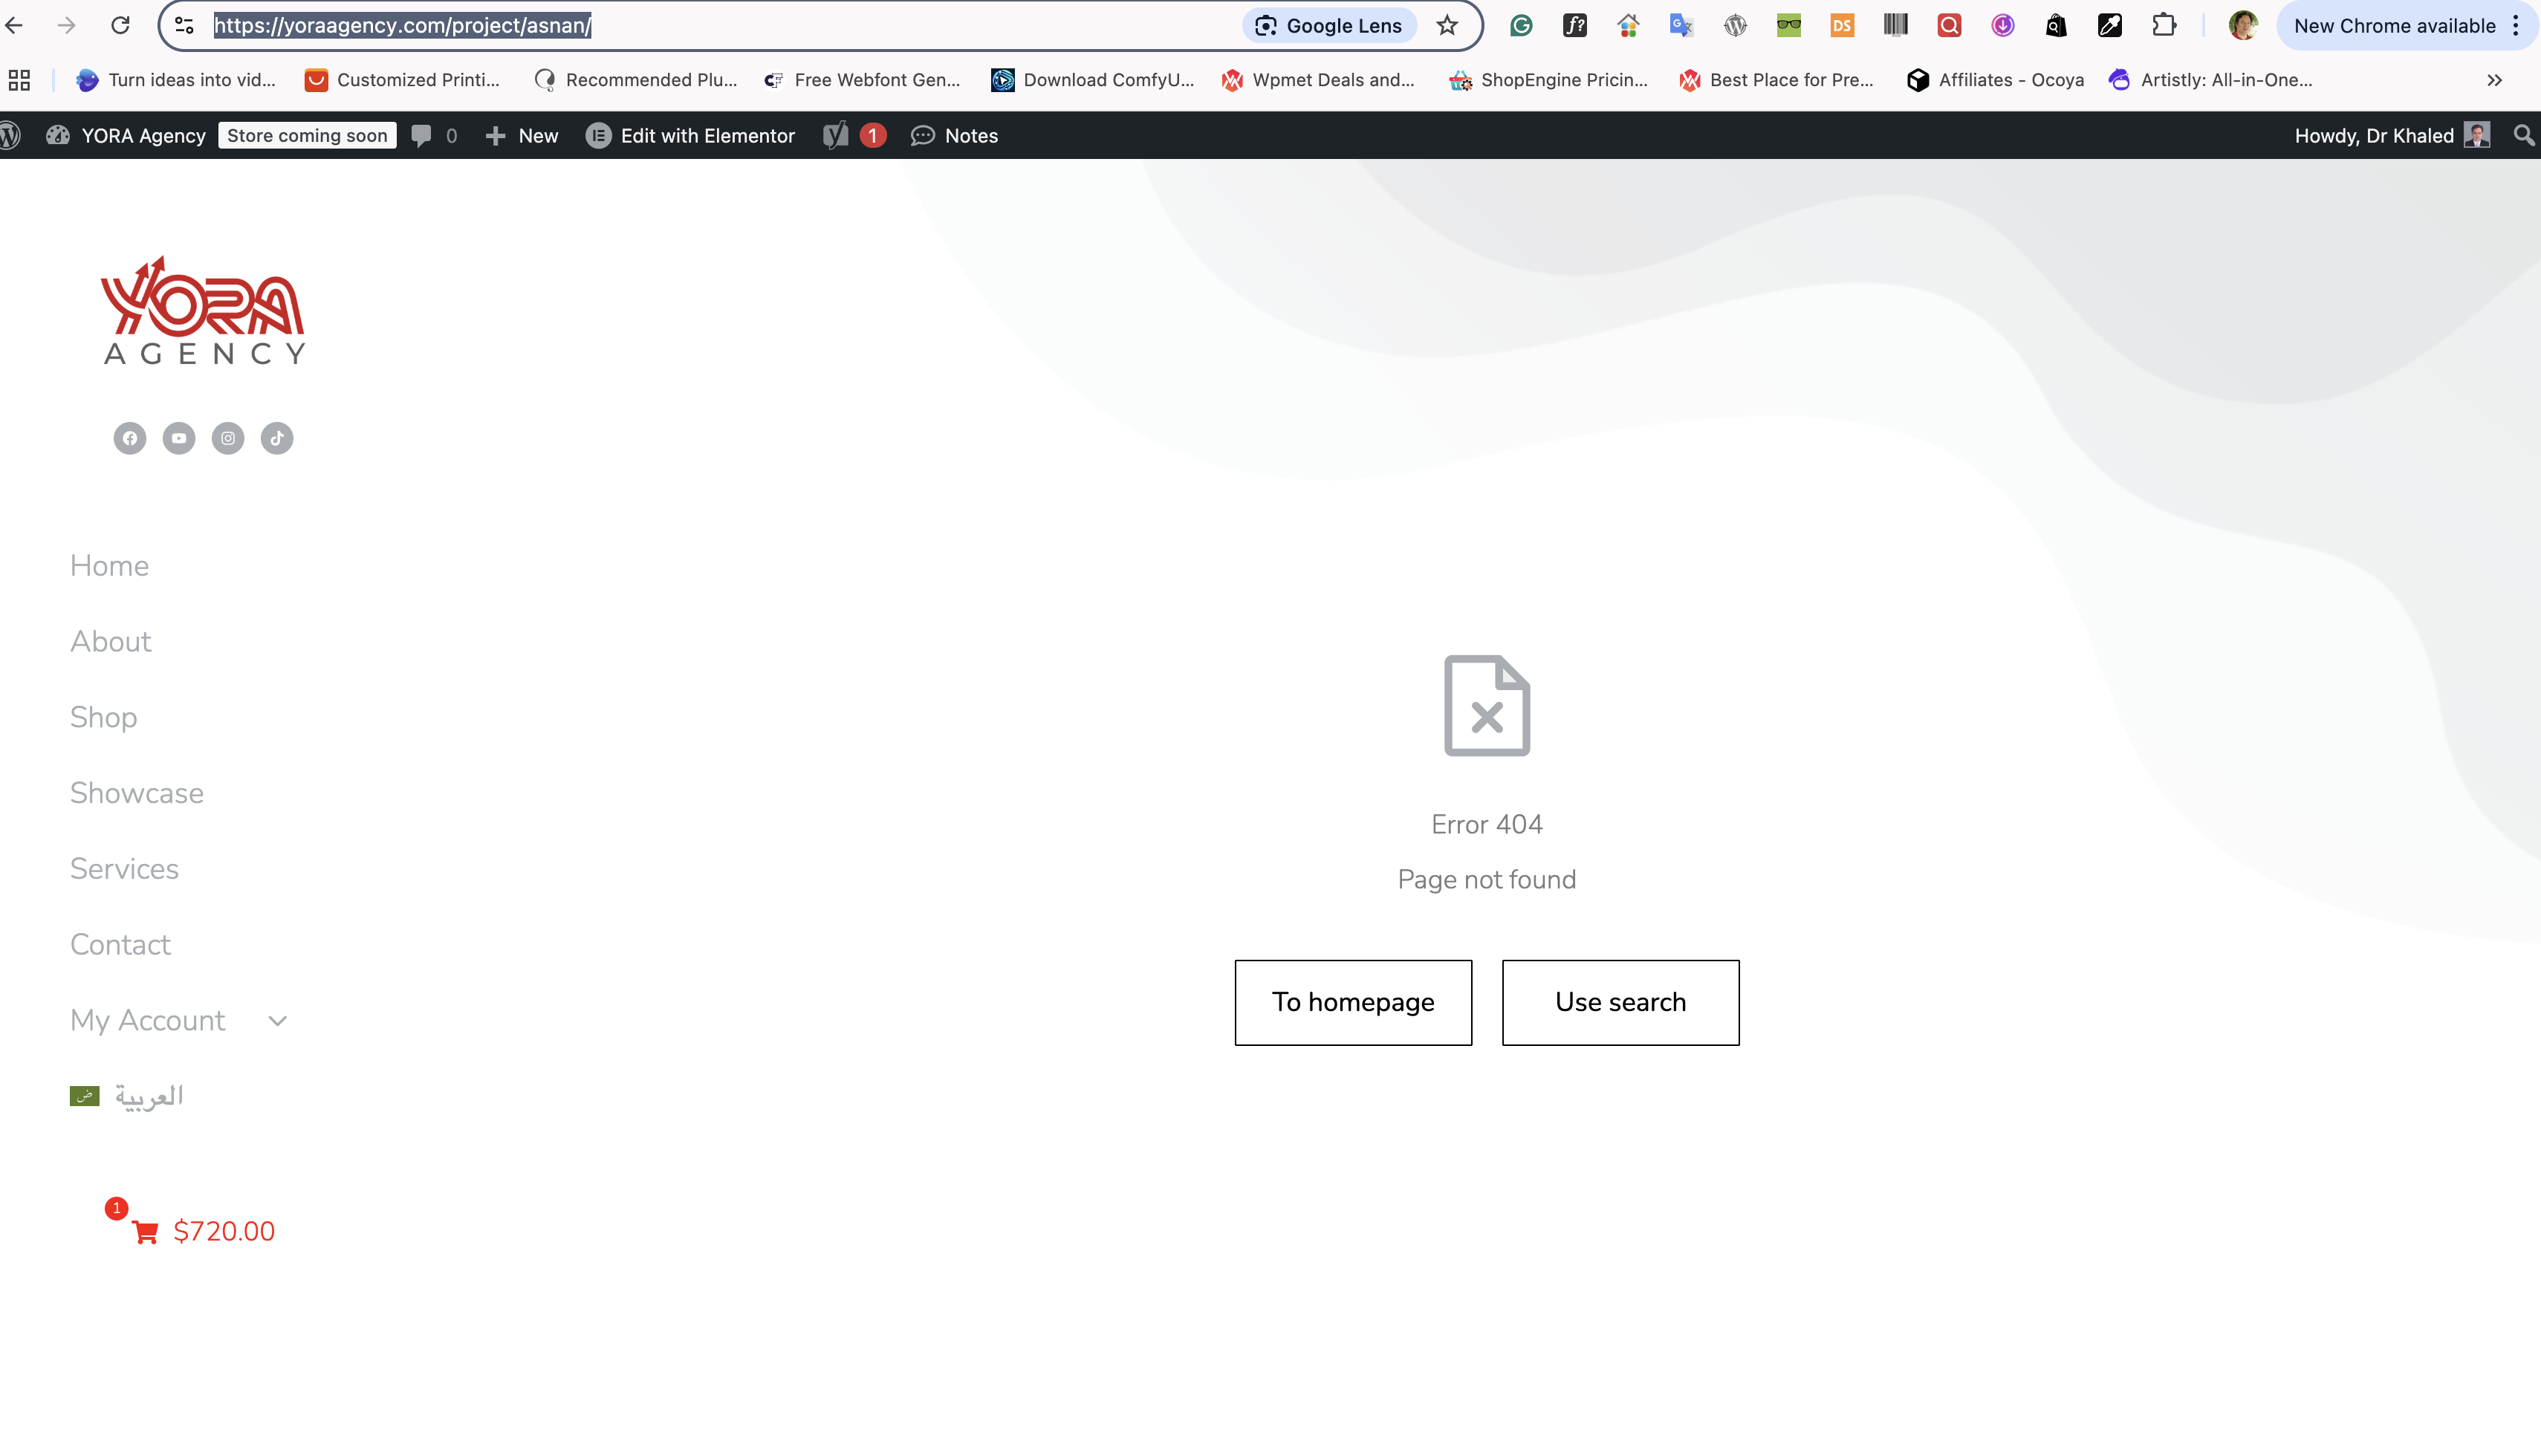This screenshot has width=2541, height=1456.
Task: Open the DS orange extension icon
Action: click(x=1842, y=25)
